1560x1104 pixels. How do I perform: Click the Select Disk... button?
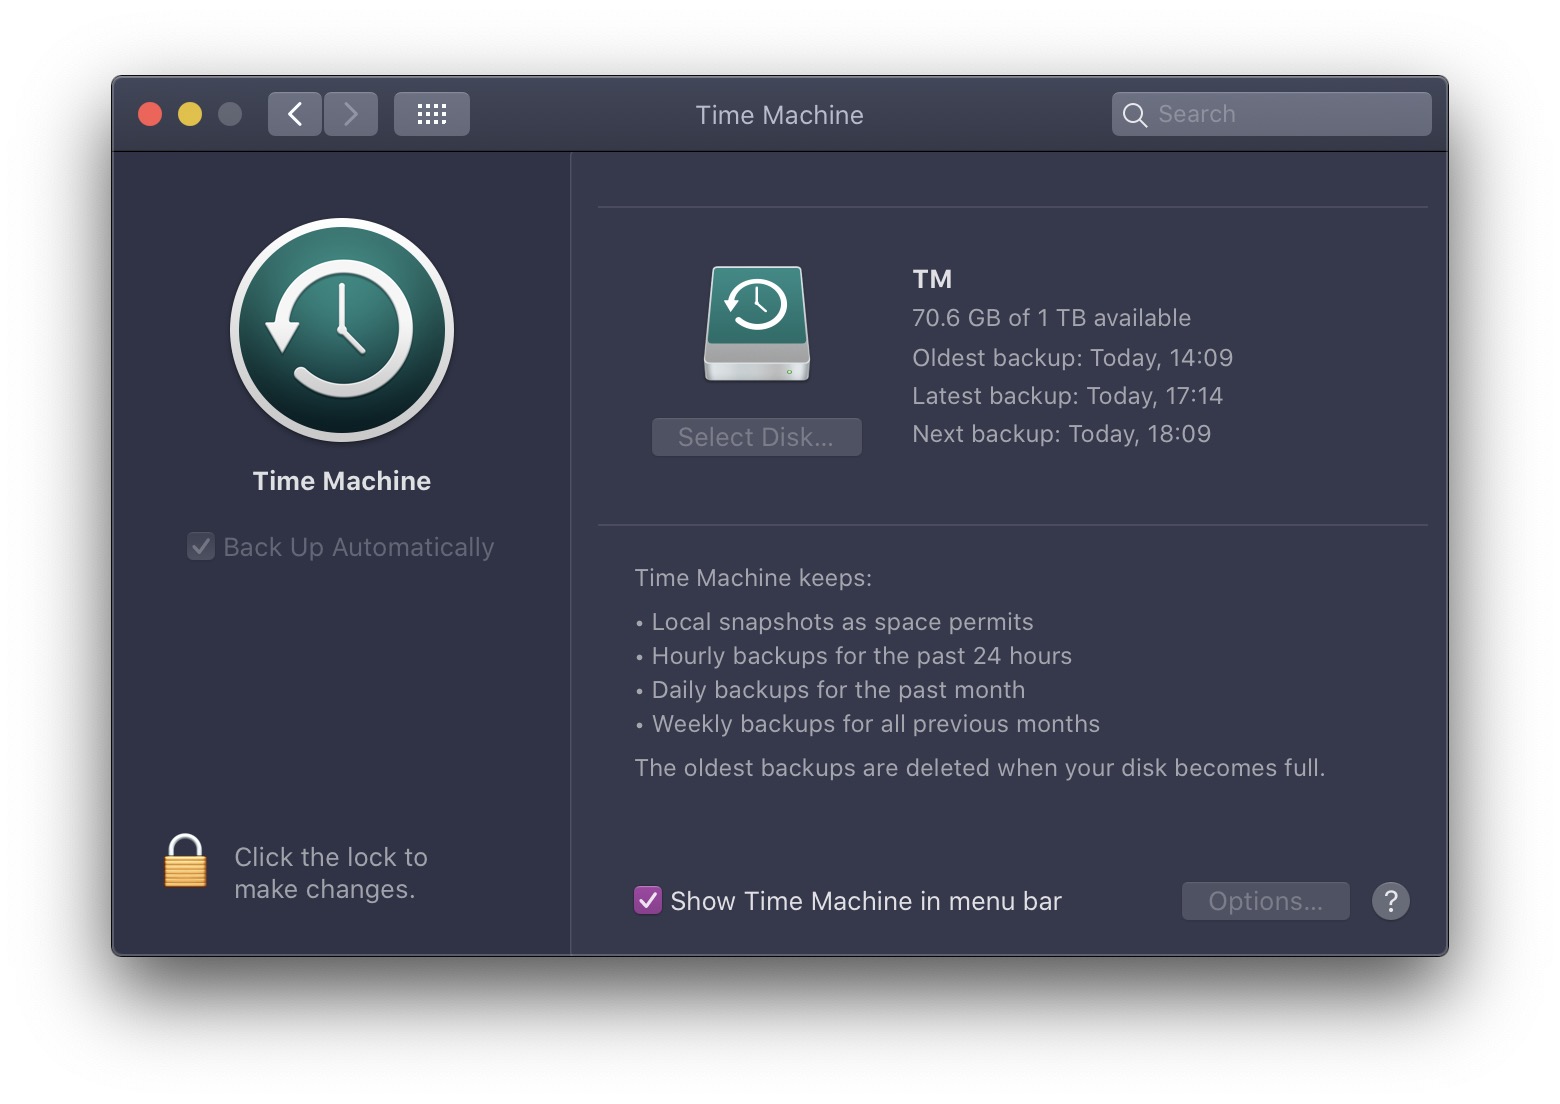tap(757, 437)
